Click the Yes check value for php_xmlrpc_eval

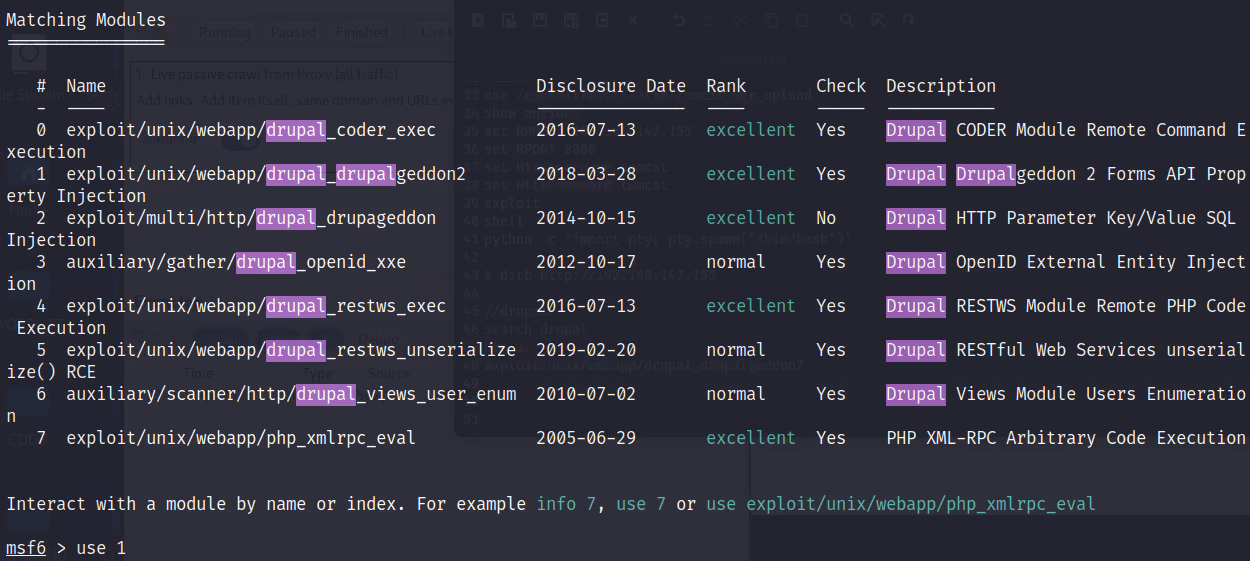click(831, 438)
